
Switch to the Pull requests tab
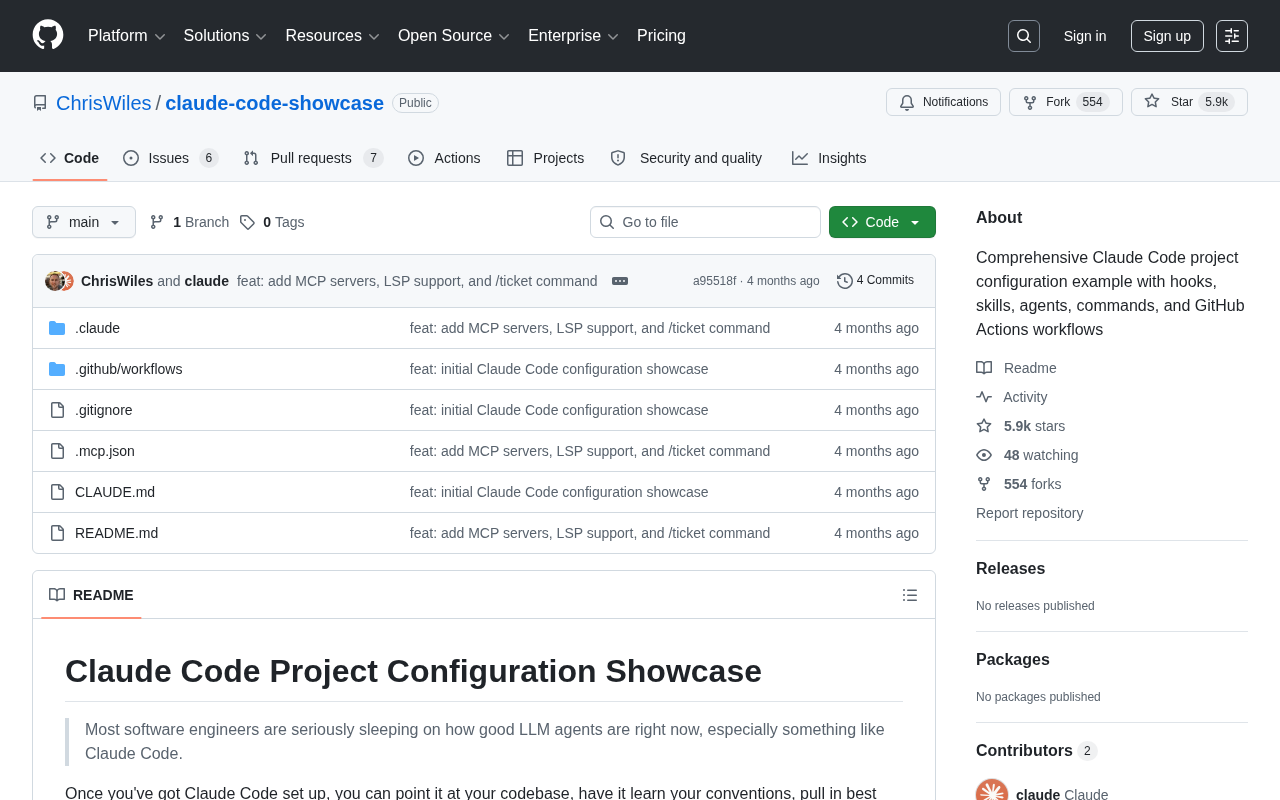[x=313, y=158]
